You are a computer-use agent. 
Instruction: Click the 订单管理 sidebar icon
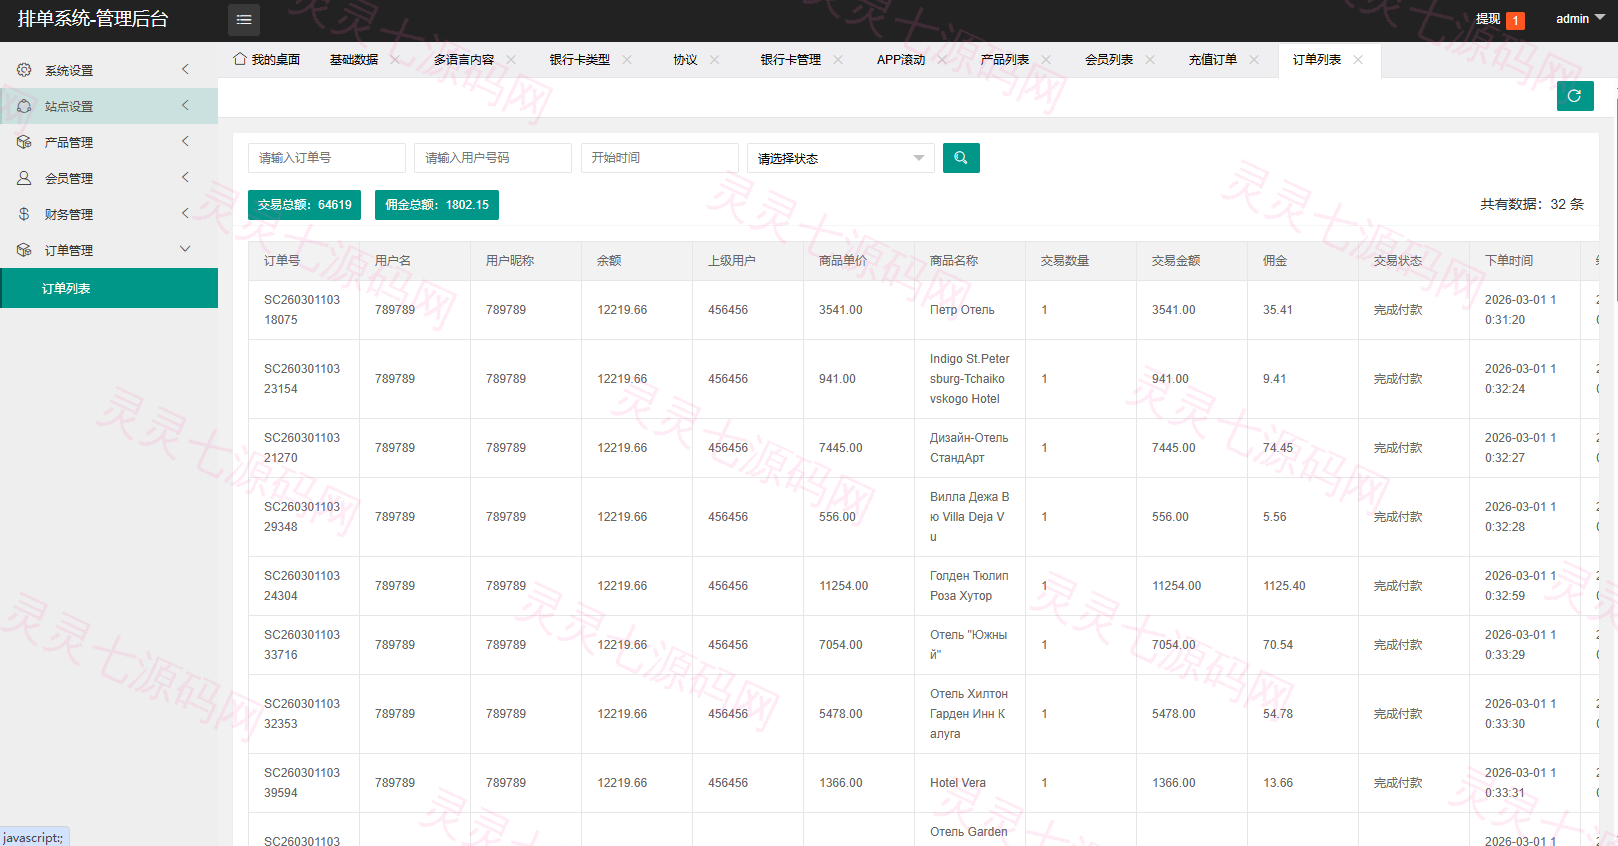(x=24, y=250)
